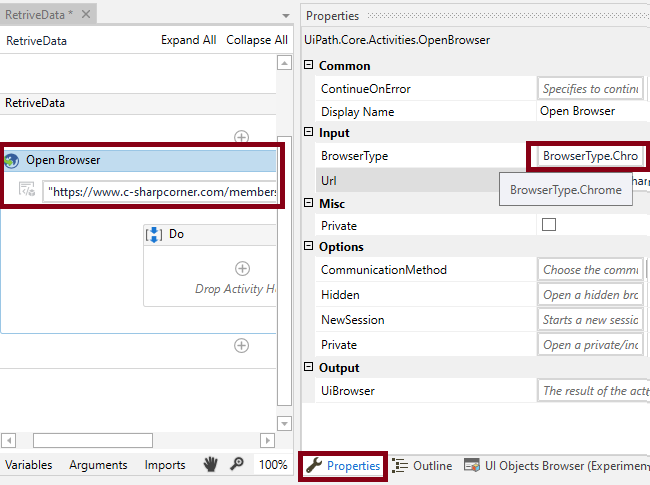Open the Arguments panel
The width and height of the screenshot is (650, 485).
98,465
